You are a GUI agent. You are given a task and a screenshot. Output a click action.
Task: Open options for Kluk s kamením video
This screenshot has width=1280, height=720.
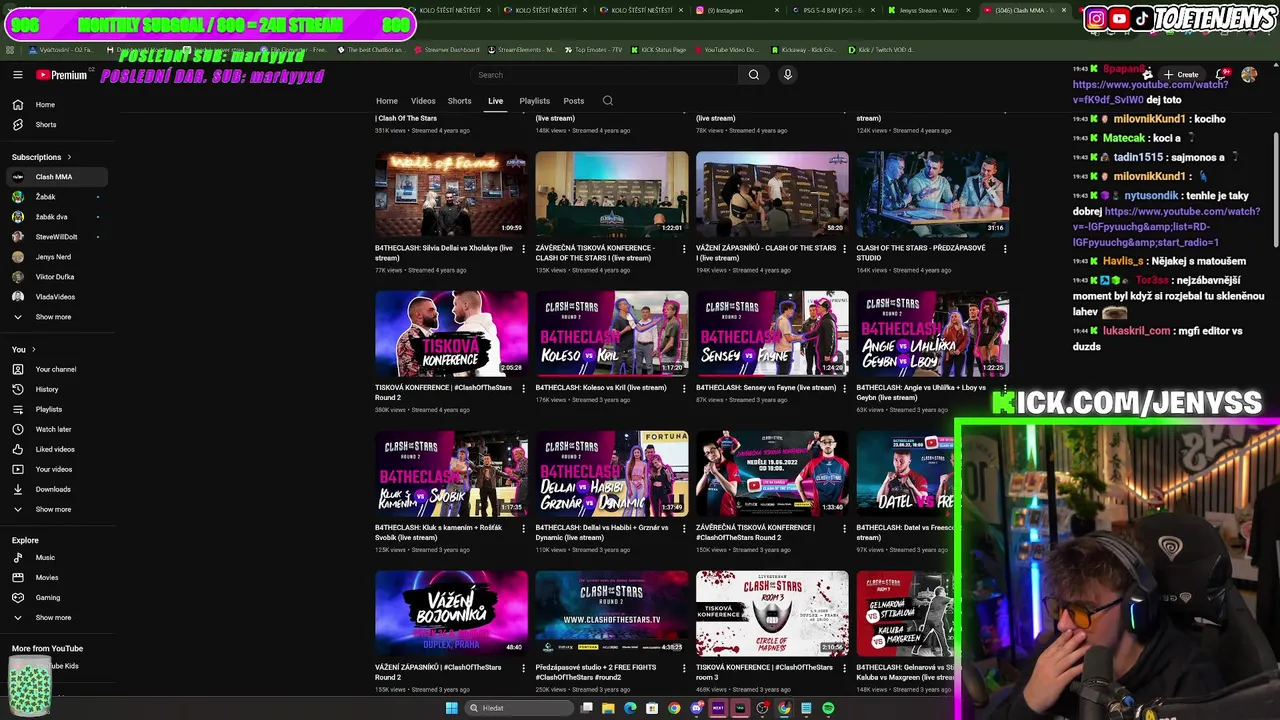tap(523, 529)
